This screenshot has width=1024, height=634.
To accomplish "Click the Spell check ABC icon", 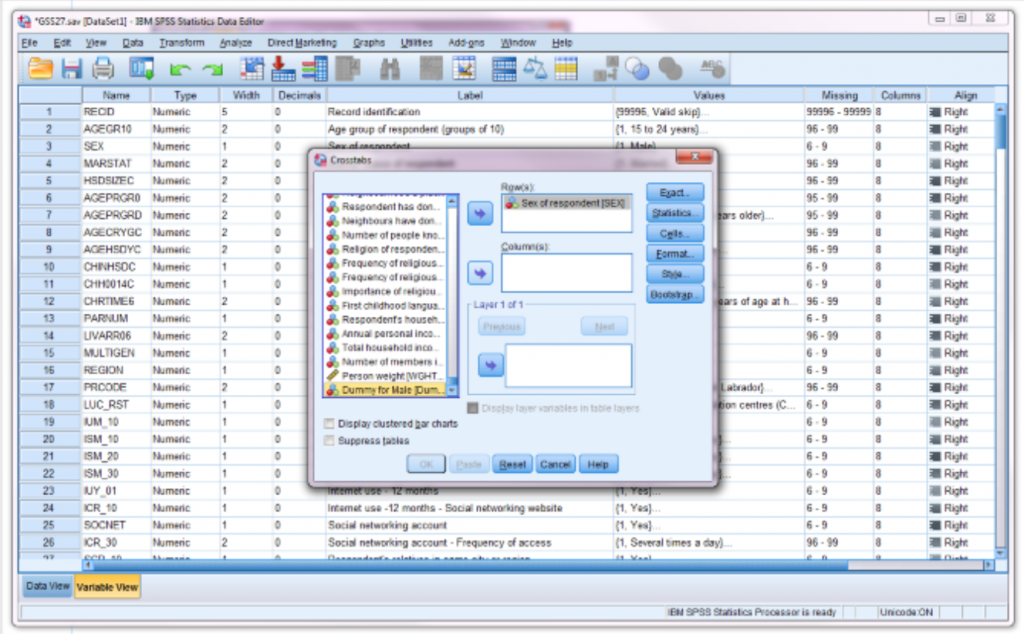I will coord(712,69).
